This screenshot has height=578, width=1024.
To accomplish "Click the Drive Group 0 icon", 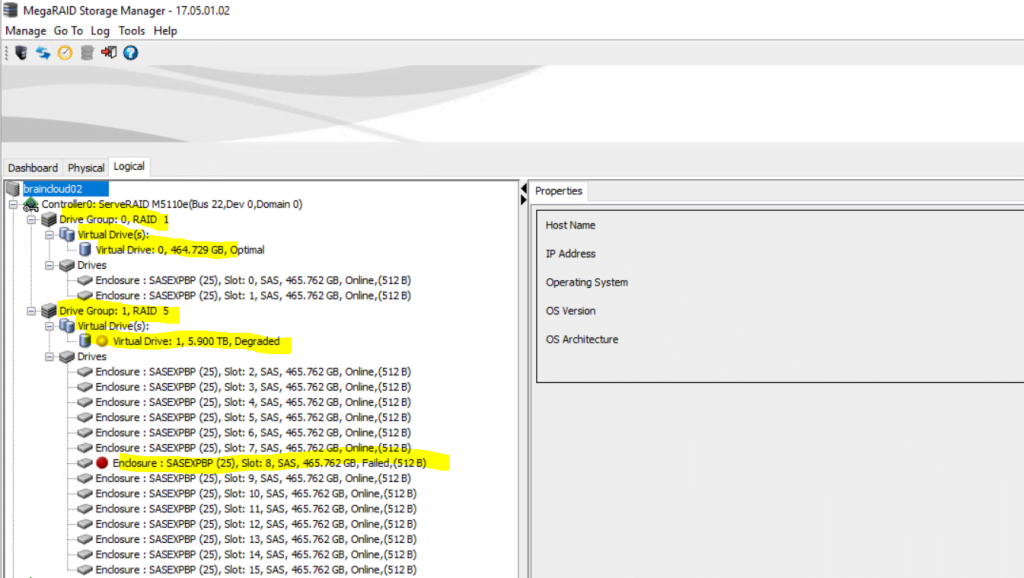I will tap(48, 219).
